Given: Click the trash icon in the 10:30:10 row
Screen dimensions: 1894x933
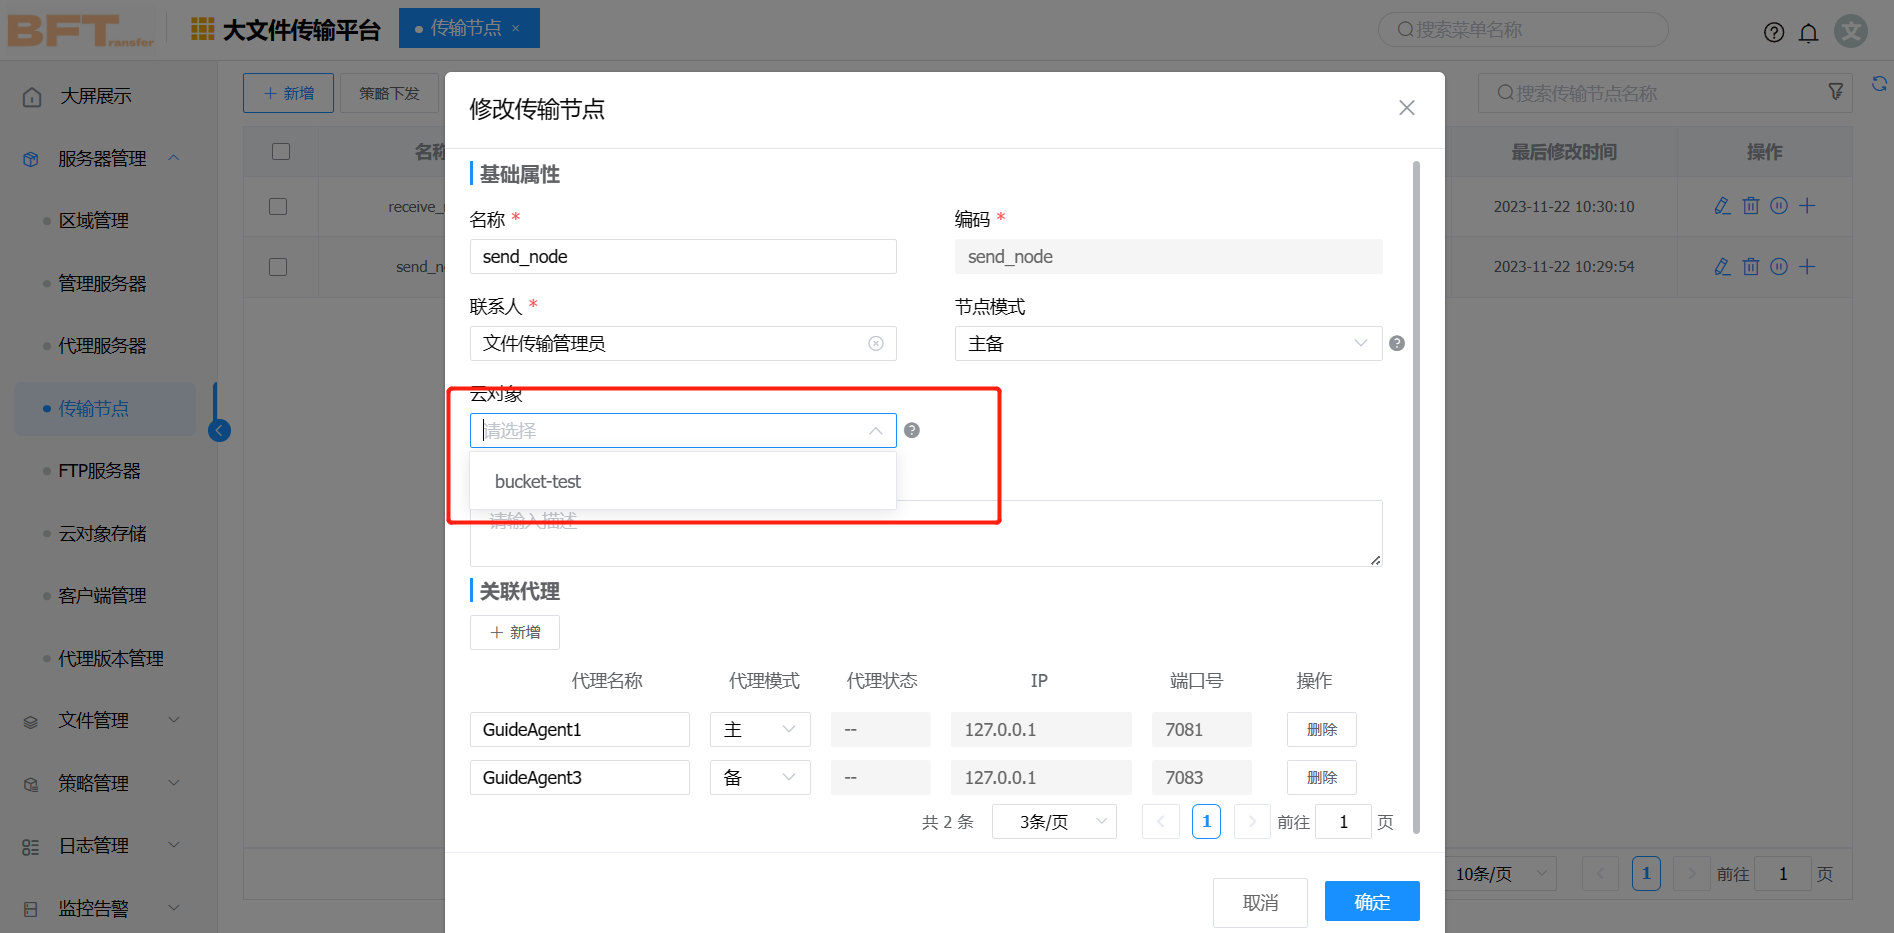Looking at the screenshot, I should (1751, 206).
